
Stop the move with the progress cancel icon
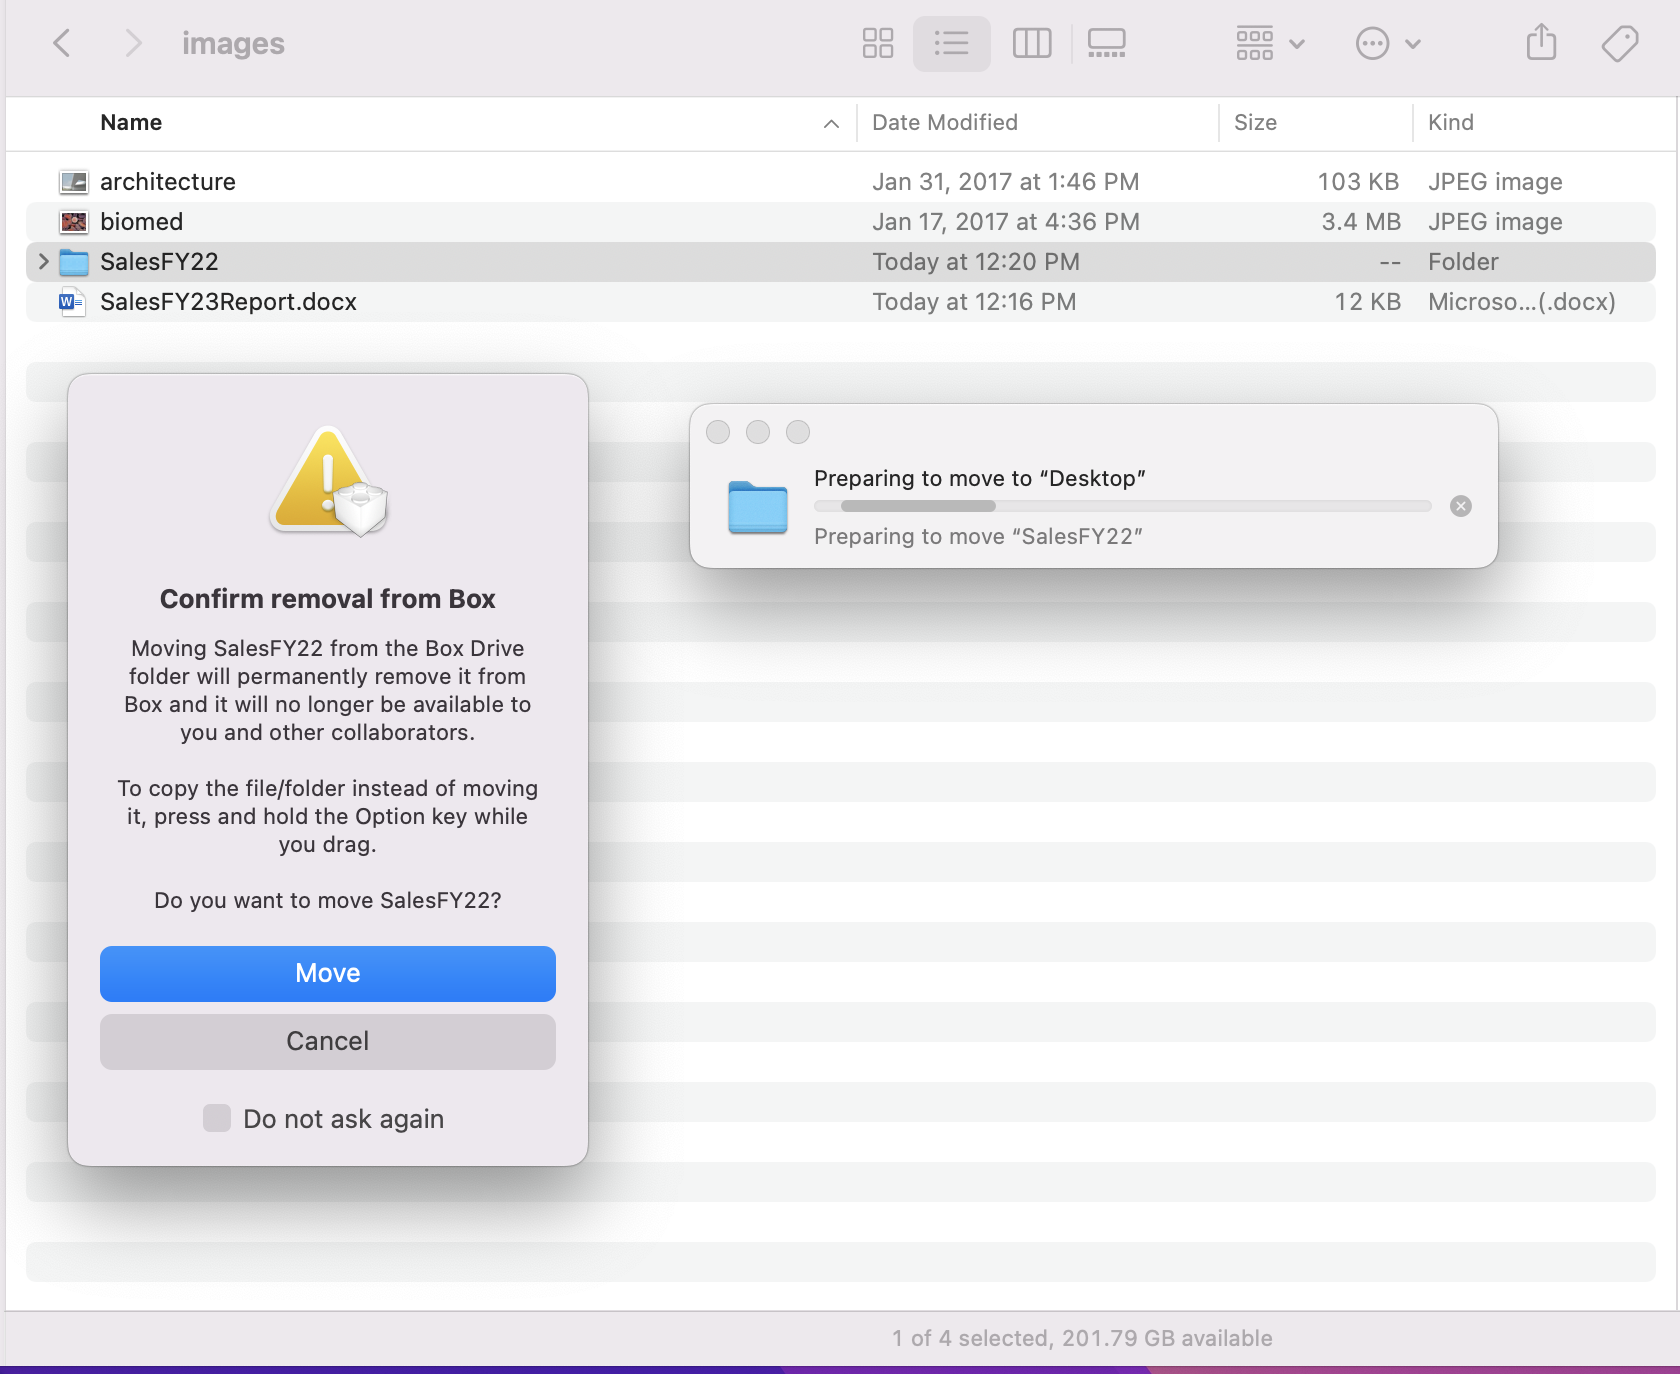1461,506
